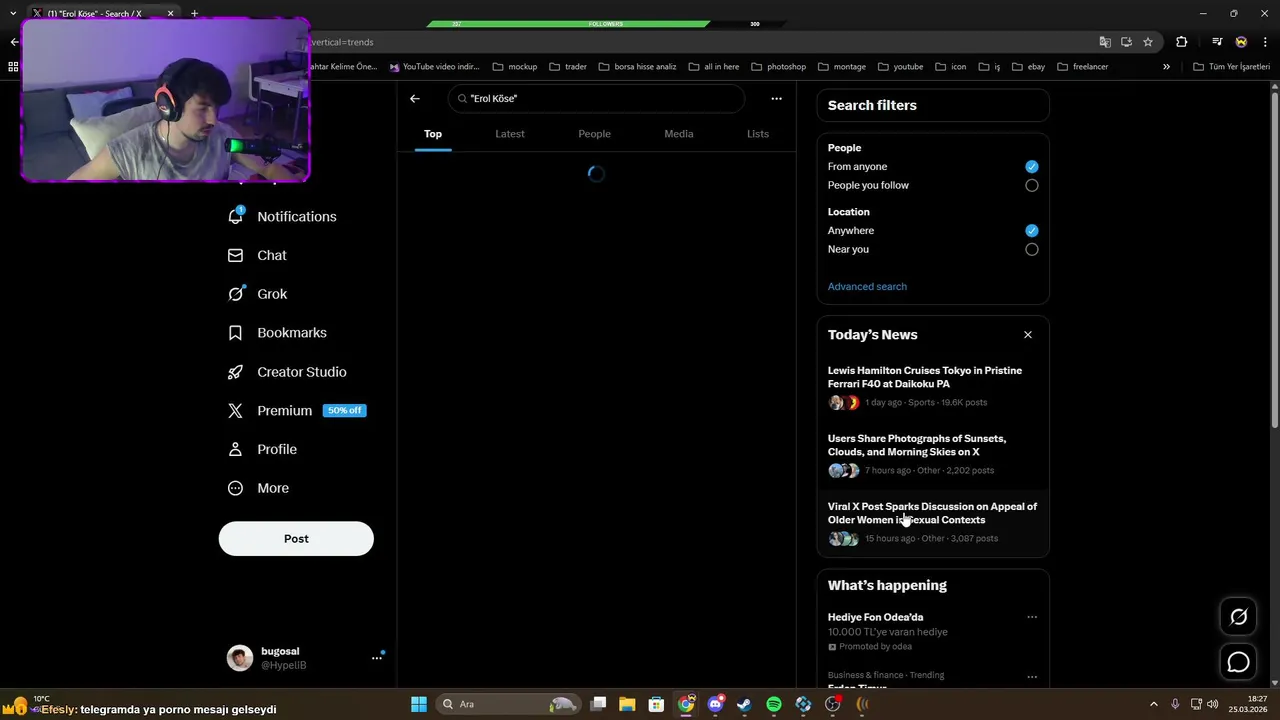Select the From anyone radio option
Screen dimensions: 1280x720
coord(1032,167)
